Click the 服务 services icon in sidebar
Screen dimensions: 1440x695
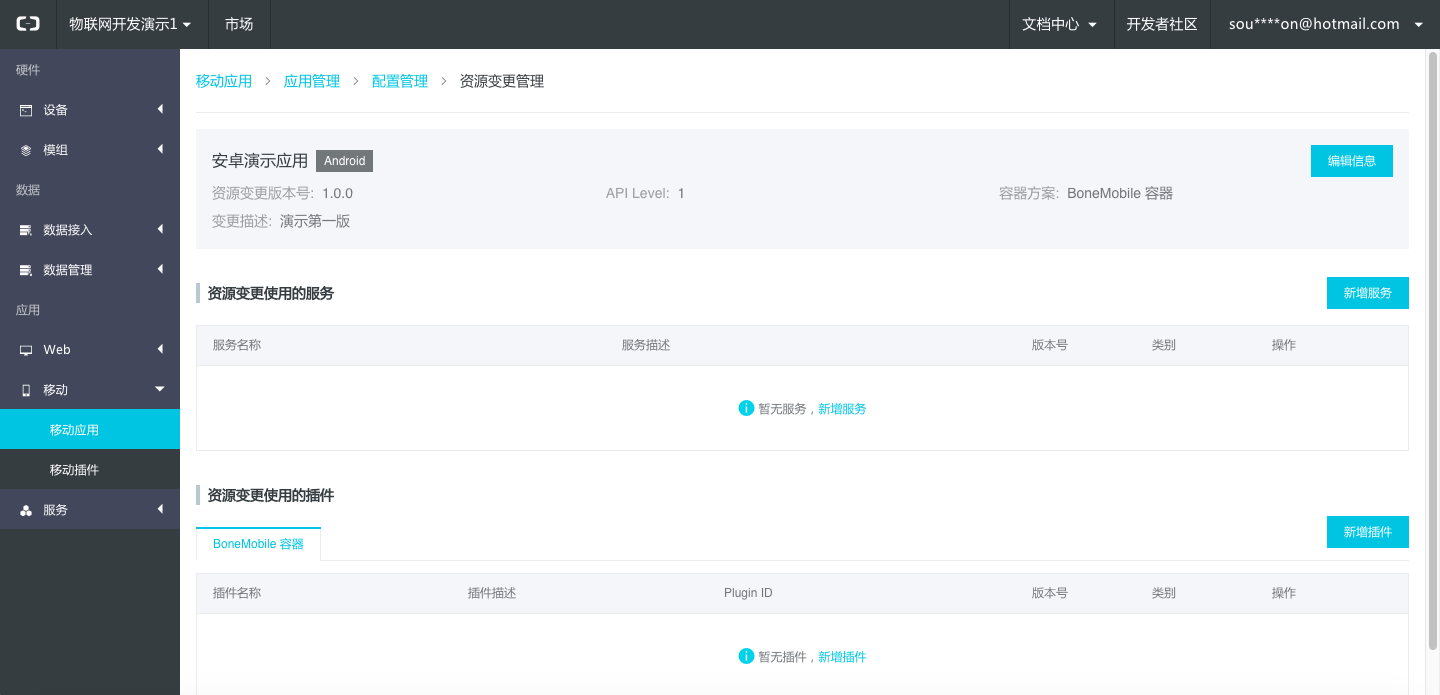click(26, 510)
